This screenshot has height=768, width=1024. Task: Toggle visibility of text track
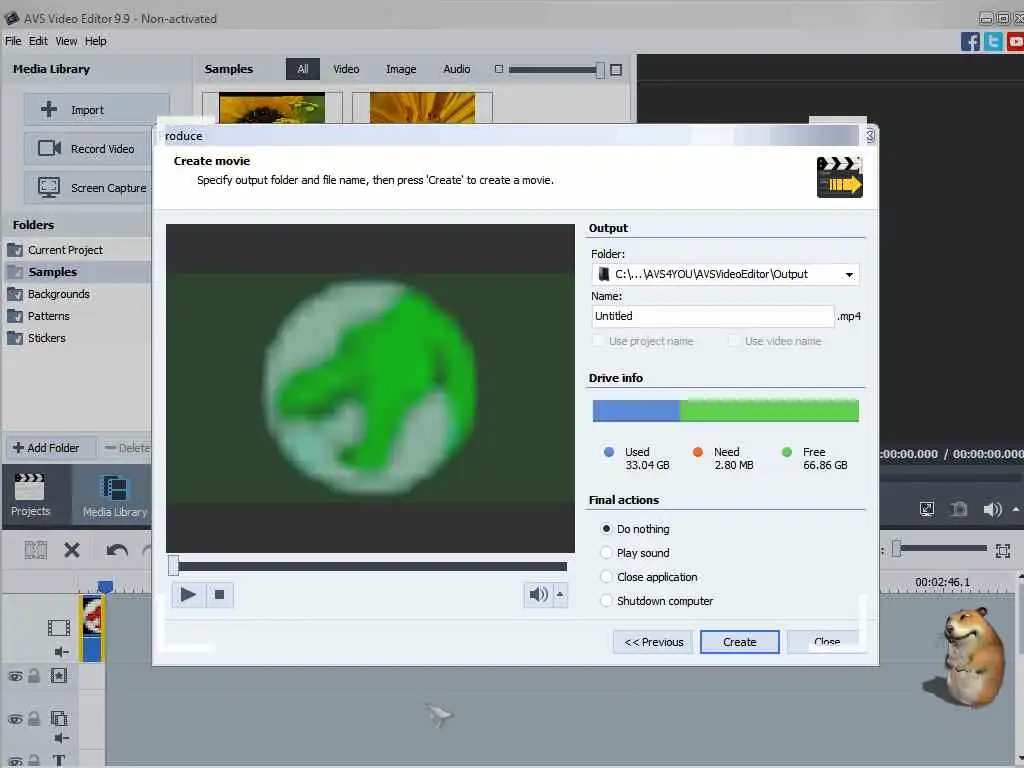(15, 761)
